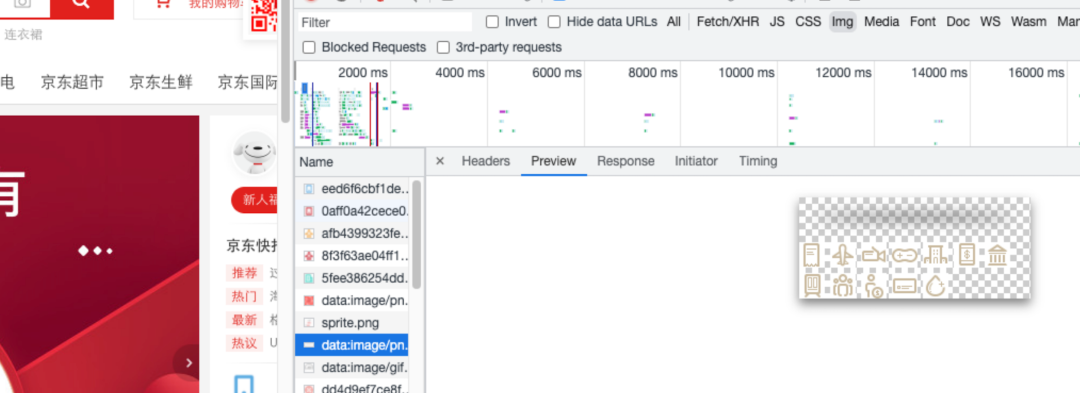
Task: Click the 推荐 news tag
Action: pyautogui.click(x=244, y=273)
